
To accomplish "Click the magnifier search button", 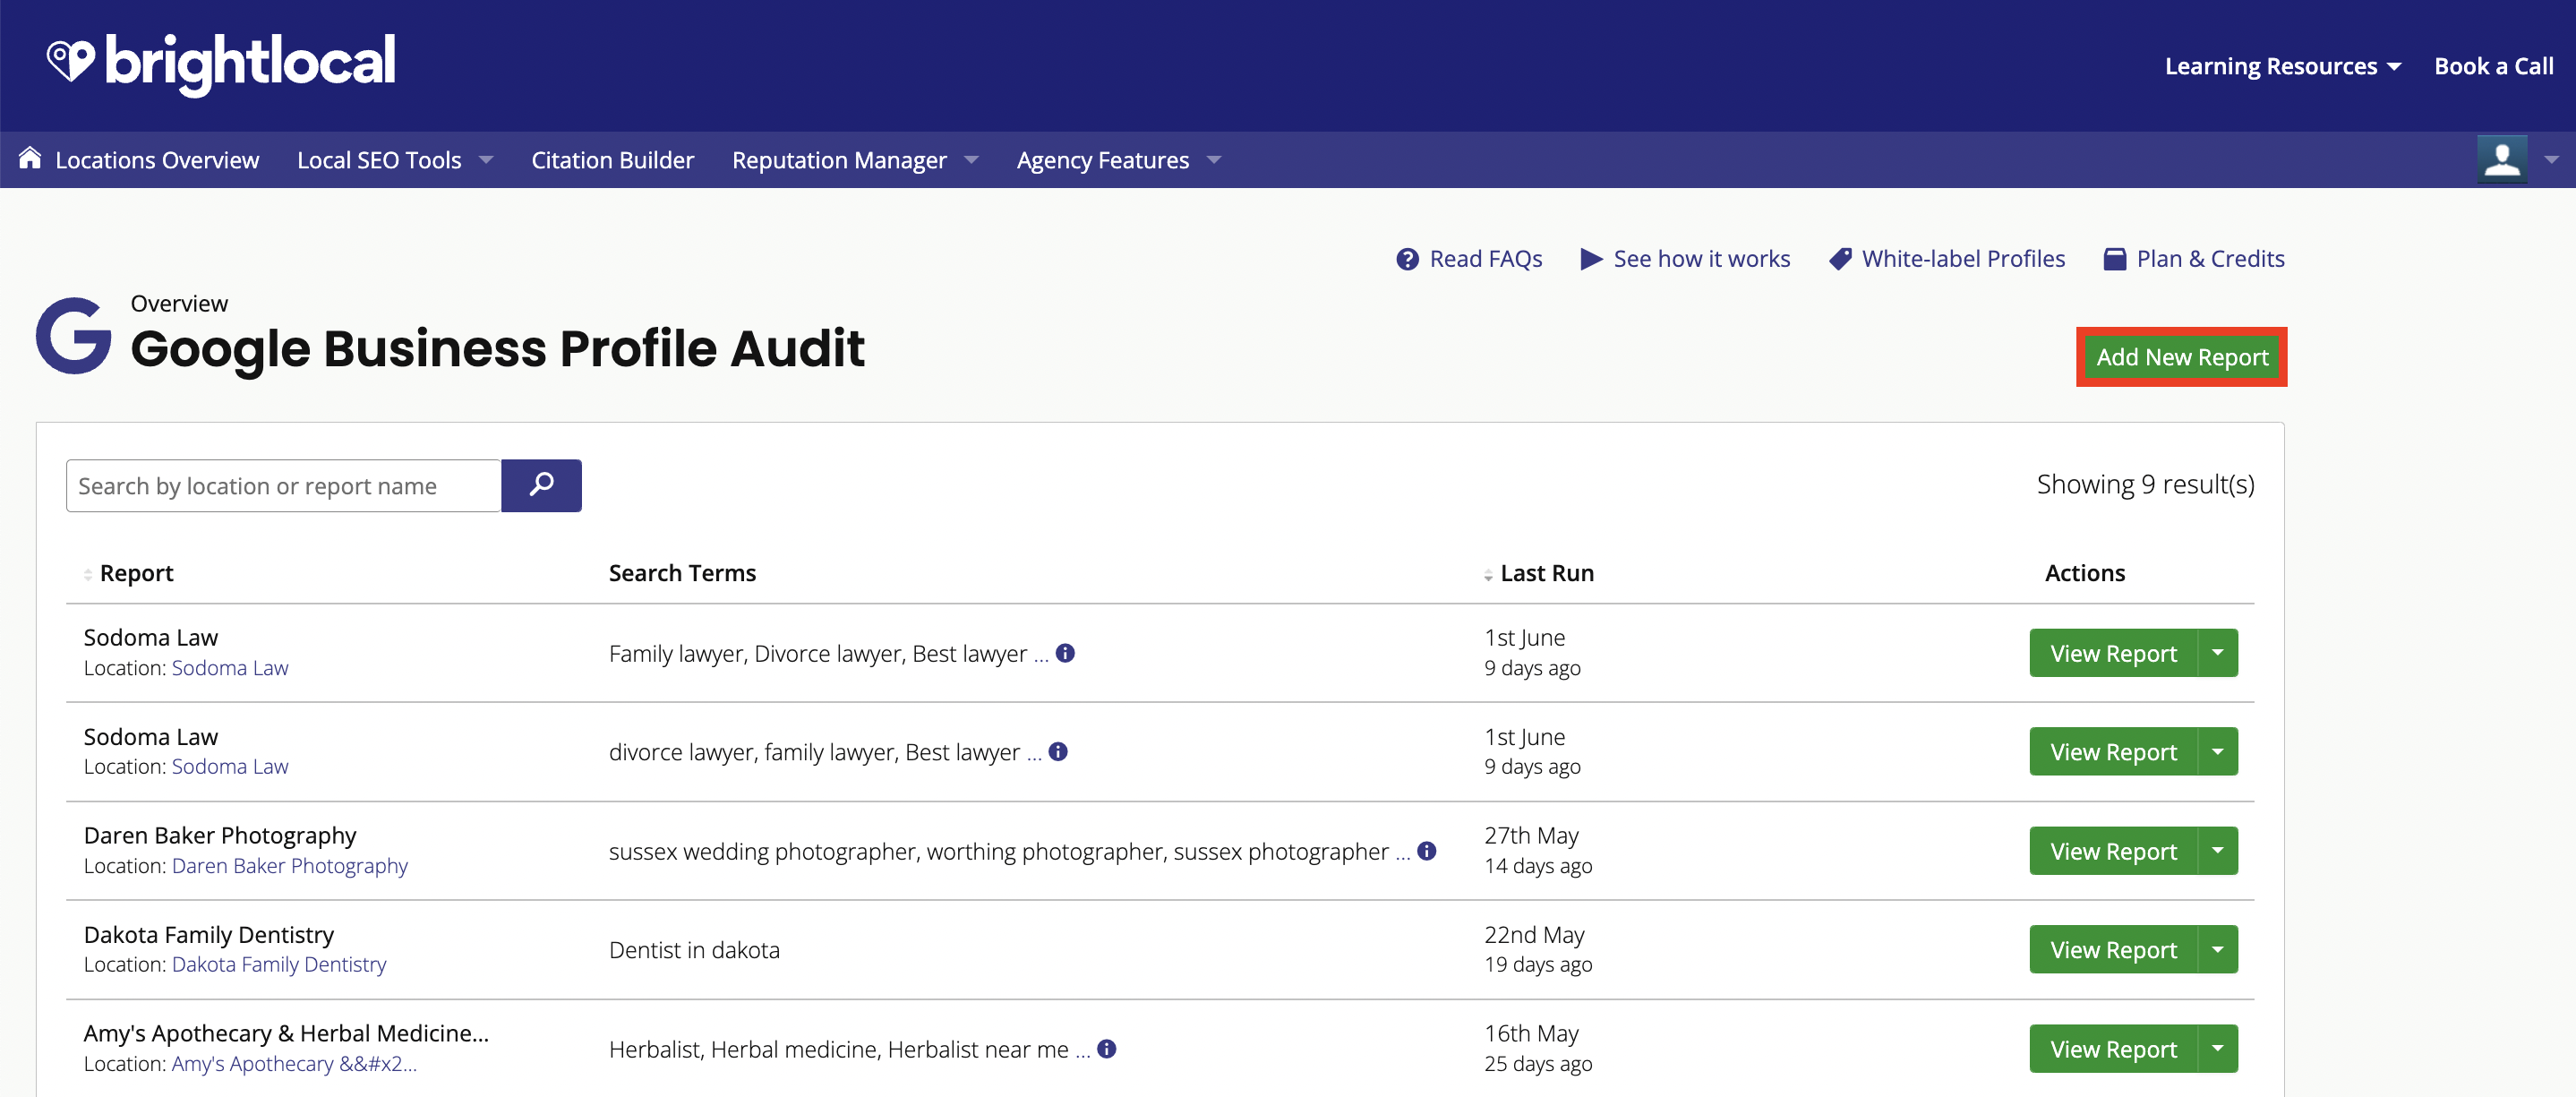I will [x=541, y=485].
